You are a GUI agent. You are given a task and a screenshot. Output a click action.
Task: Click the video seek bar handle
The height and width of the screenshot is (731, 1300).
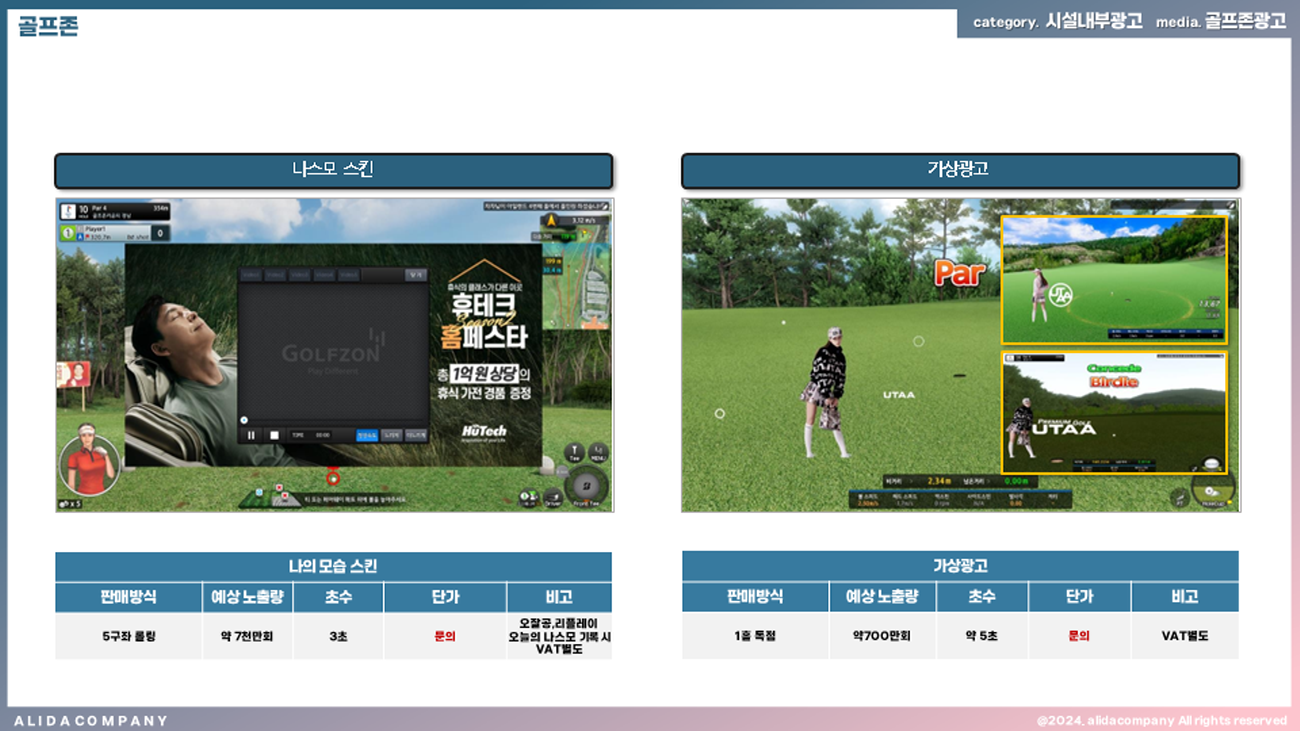click(x=243, y=420)
